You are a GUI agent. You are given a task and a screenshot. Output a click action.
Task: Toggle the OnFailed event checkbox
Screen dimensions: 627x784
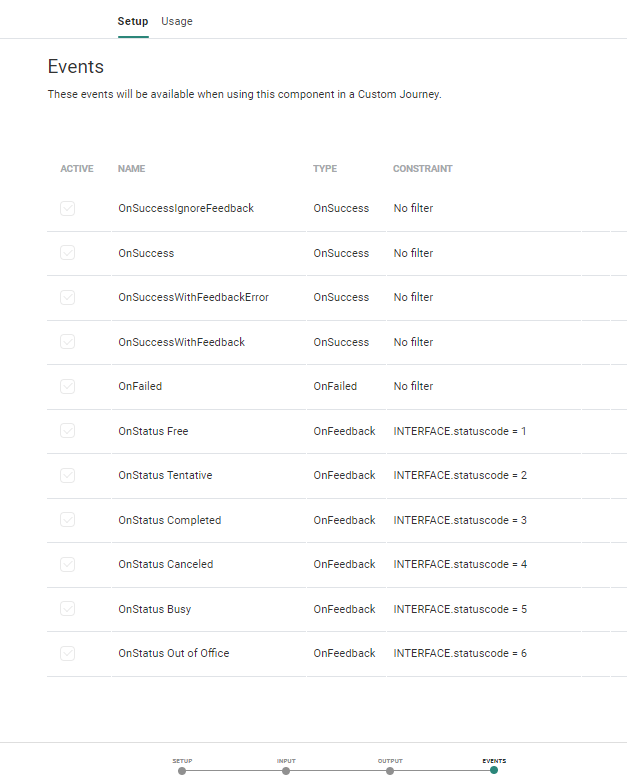pyautogui.click(x=67, y=386)
